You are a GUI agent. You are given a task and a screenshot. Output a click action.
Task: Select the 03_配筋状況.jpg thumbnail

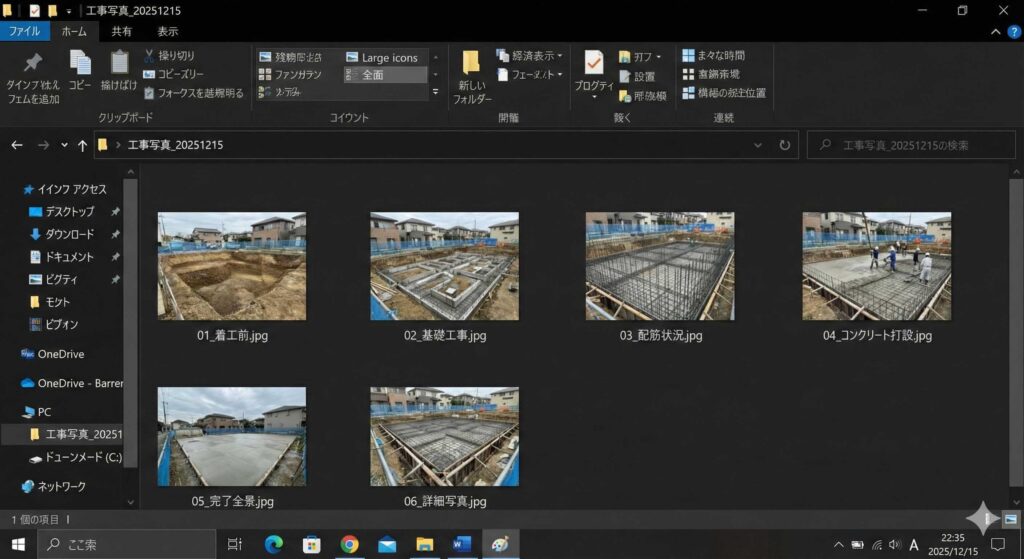[x=660, y=266]
